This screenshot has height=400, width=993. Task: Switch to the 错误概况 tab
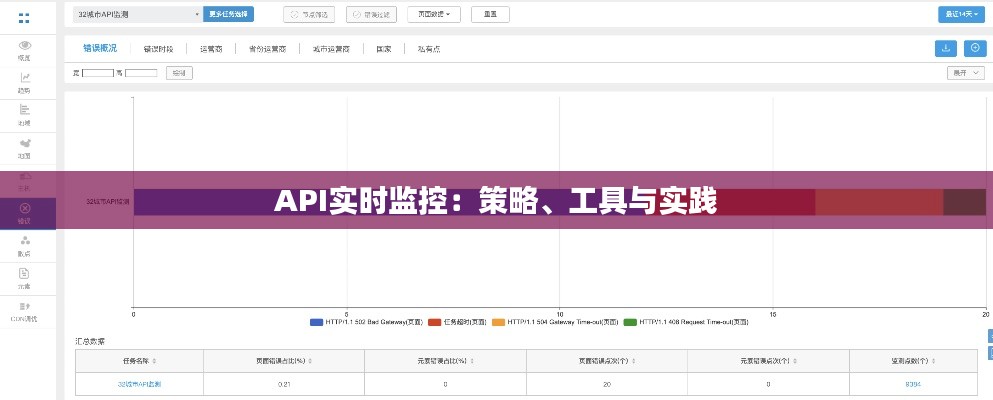click(100, 48)
